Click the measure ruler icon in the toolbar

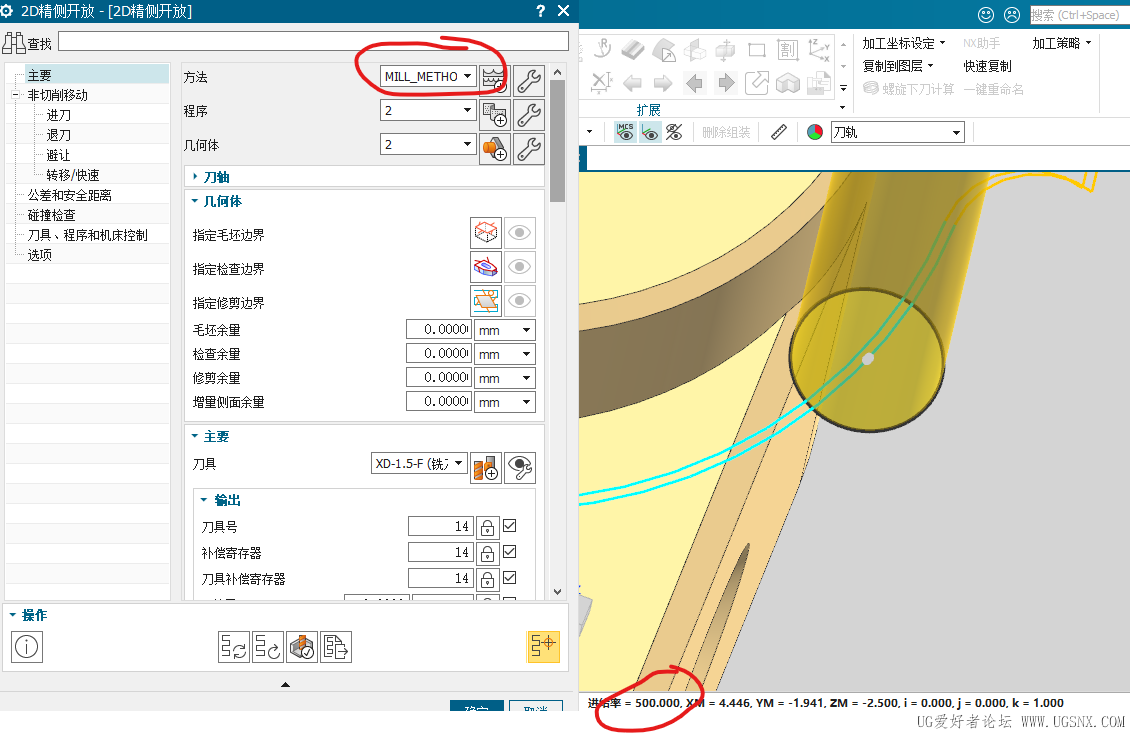point(778,132)
